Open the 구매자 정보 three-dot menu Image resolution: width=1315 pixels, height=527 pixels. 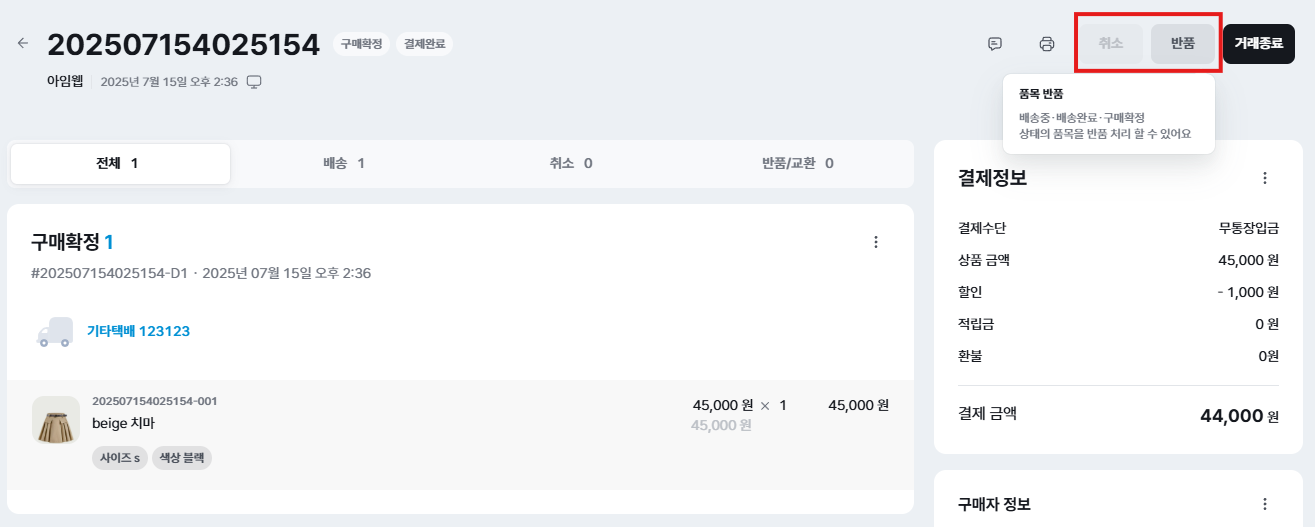click(1264, 504)
